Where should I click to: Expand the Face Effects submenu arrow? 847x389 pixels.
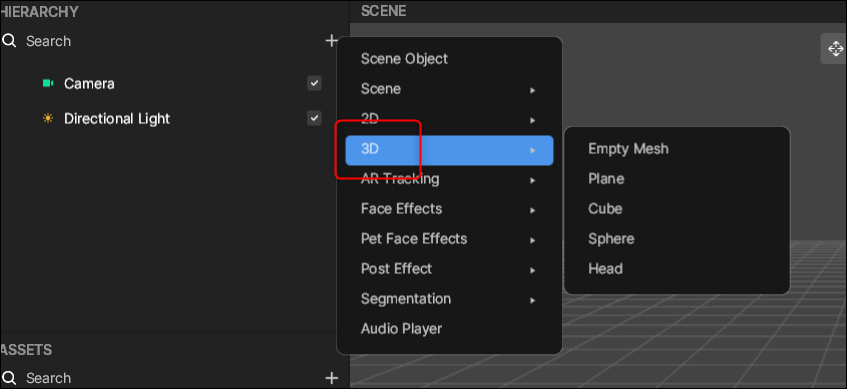533,210
